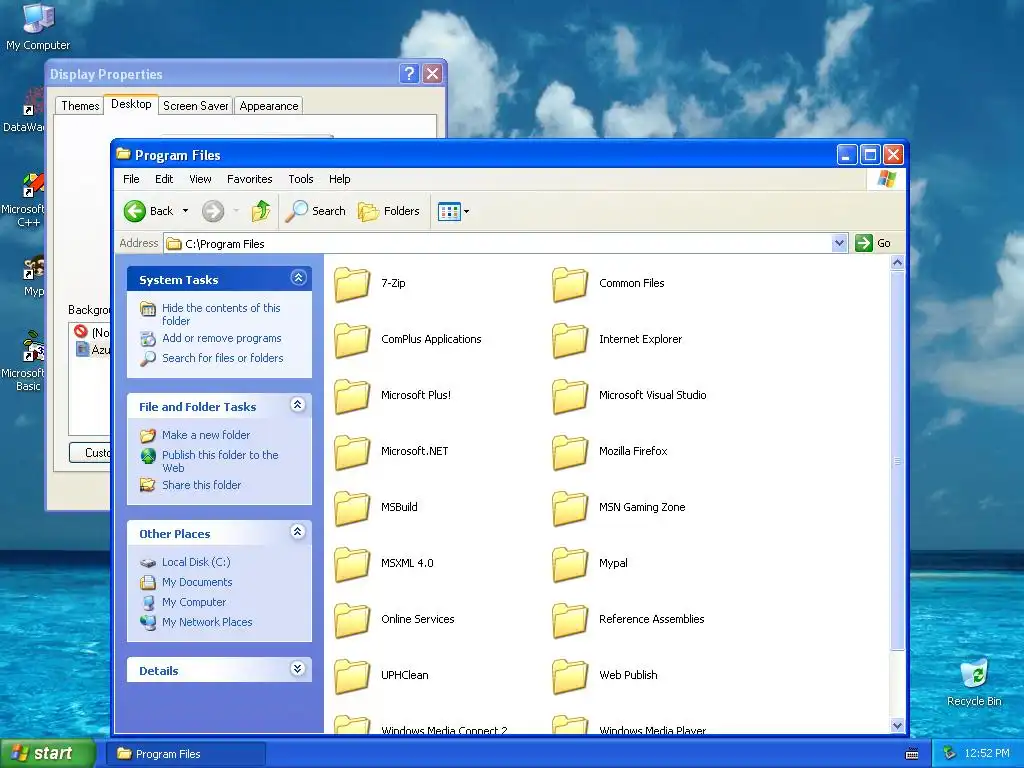
Task: Open the Edit menu
Action: click(164, 179)
